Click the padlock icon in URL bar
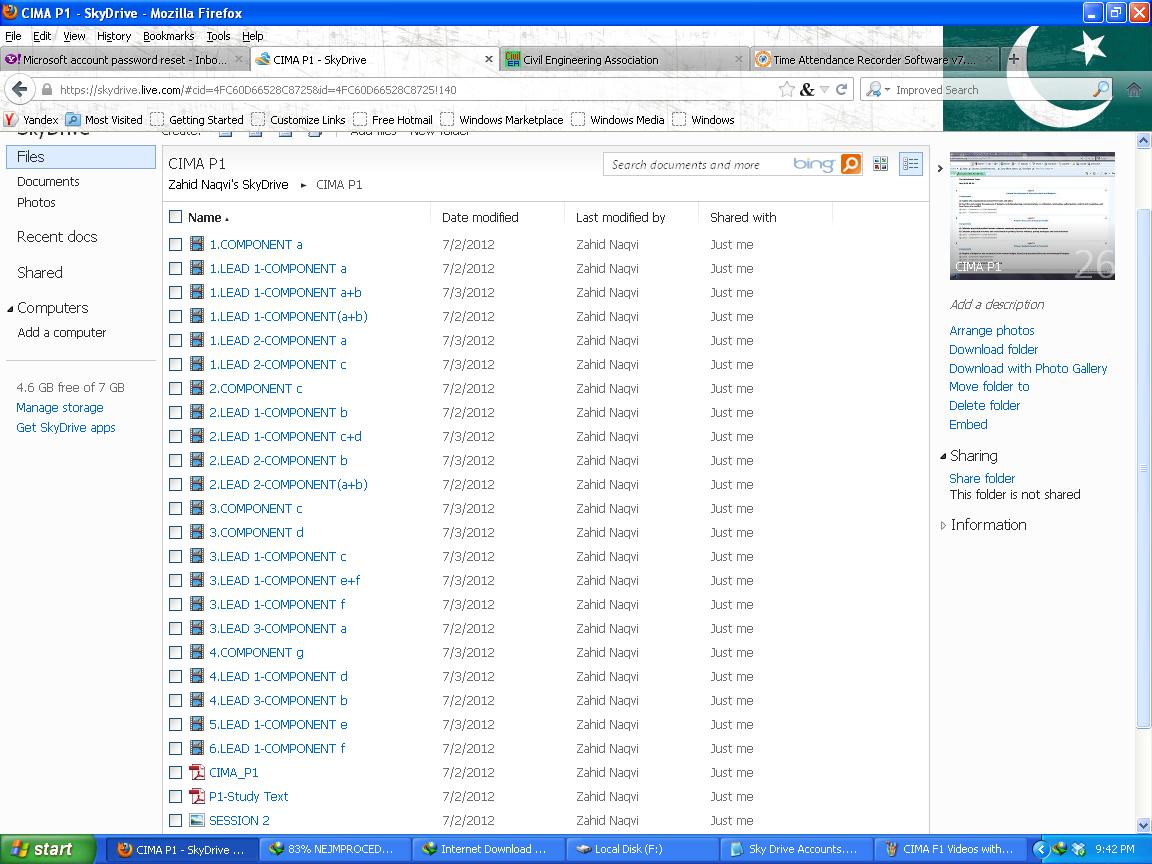 (47, 90)
